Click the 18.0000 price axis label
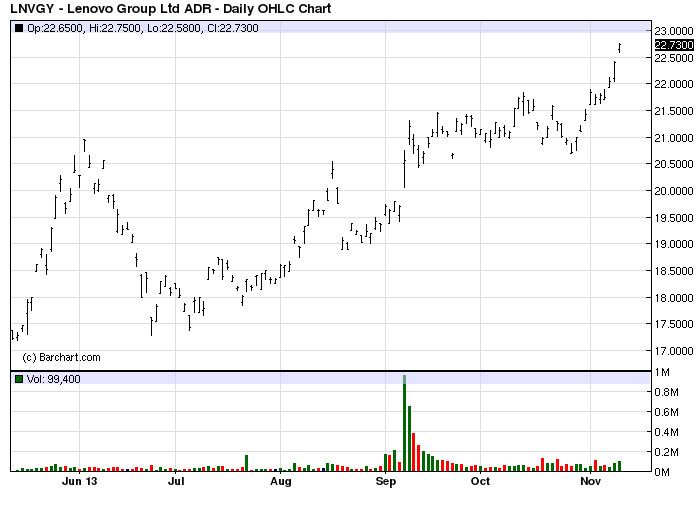The image size is (700, 512). (674, 298)
